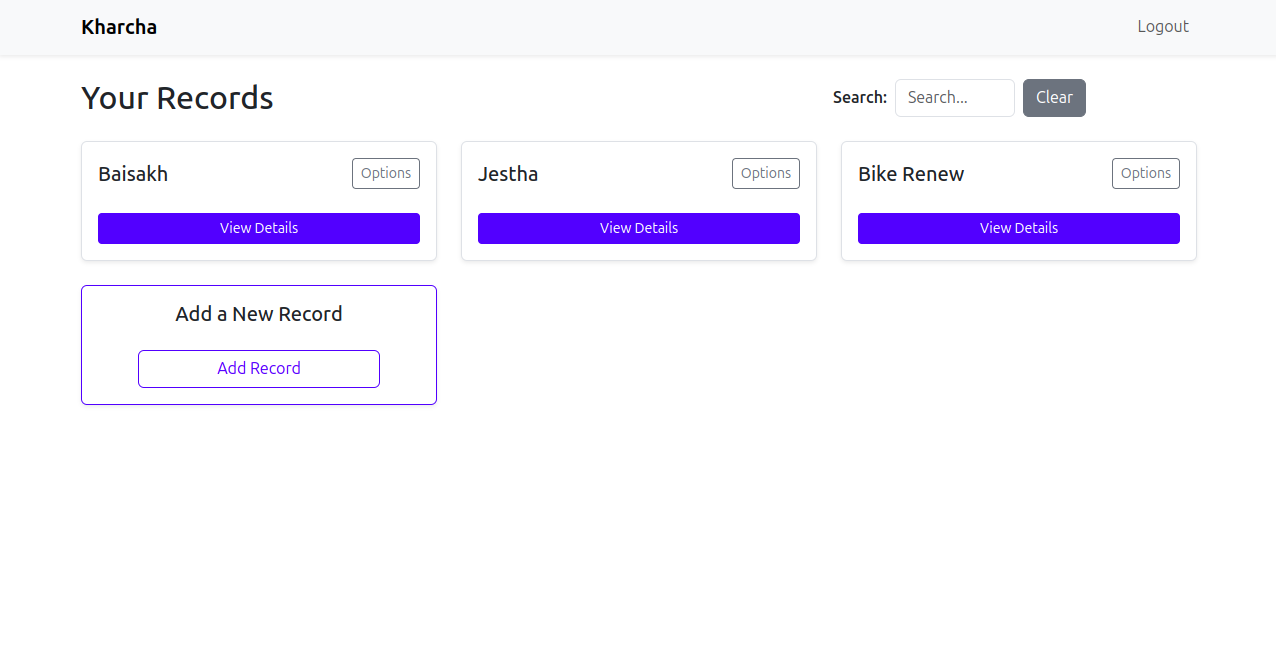Screen dimensions: 1276x670
Task: Log out using the Logout link
Action: click(x=1162, y=26)
